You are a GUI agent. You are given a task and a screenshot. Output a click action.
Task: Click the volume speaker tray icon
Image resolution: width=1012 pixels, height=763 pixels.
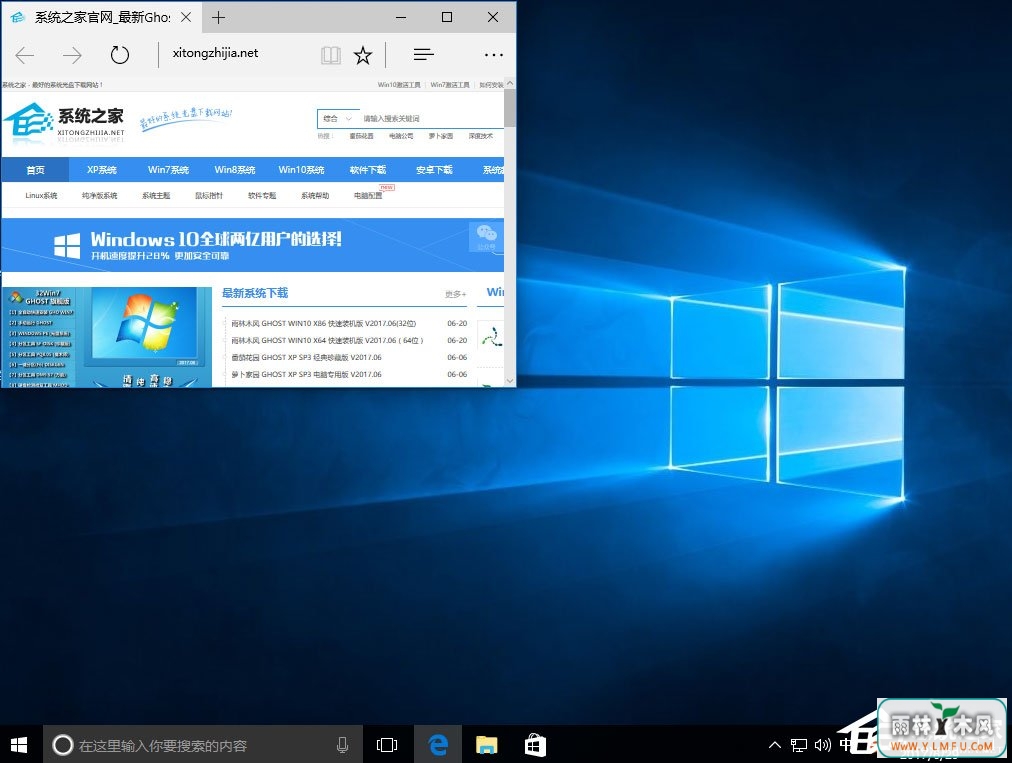[822, 746]
